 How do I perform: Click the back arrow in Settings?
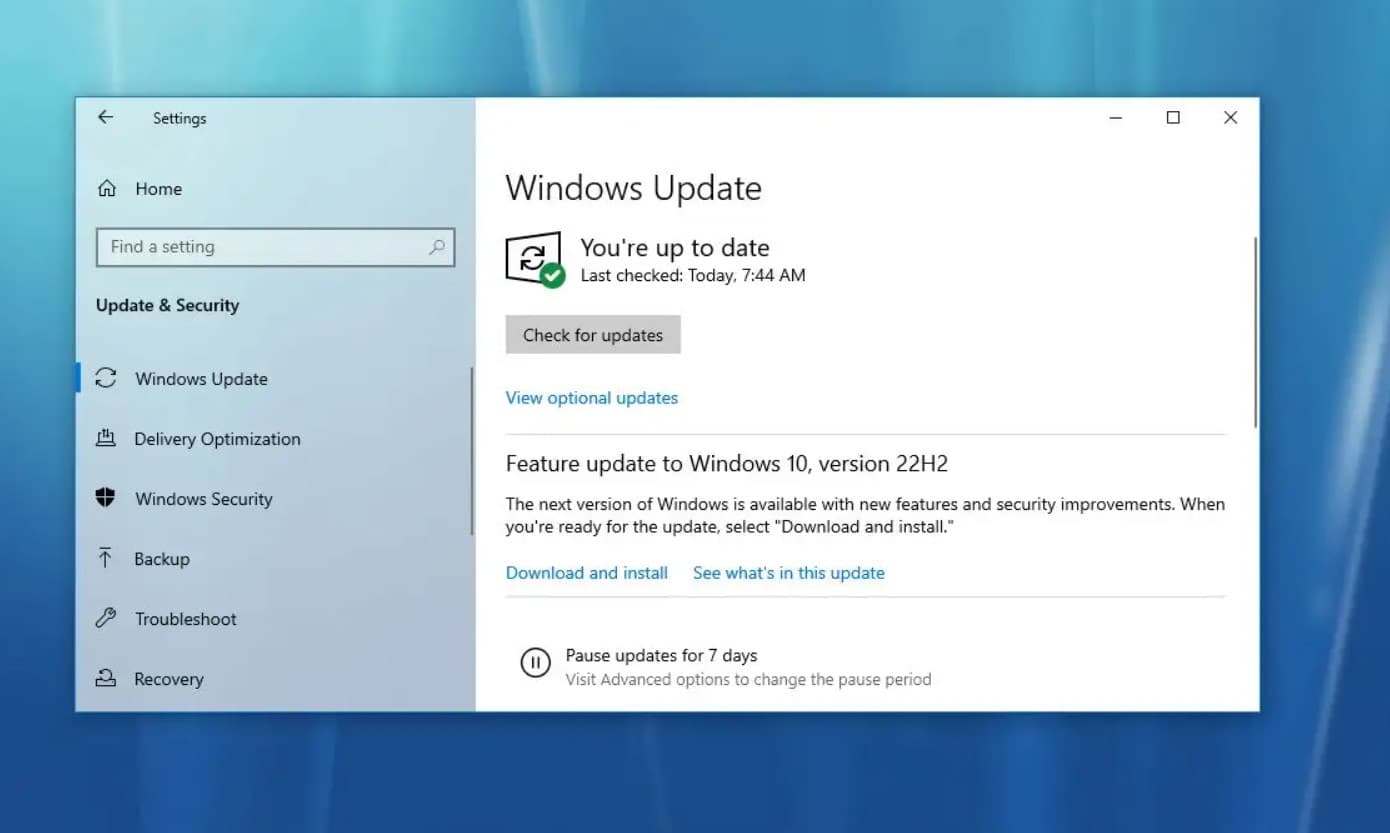[x=105, y=117]
